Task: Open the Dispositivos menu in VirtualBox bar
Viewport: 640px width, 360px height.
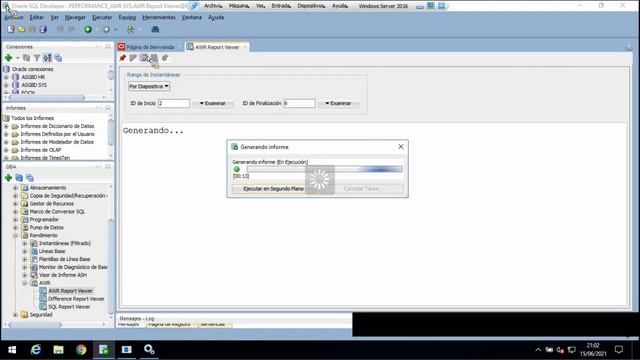Action: tap(311, 6)
